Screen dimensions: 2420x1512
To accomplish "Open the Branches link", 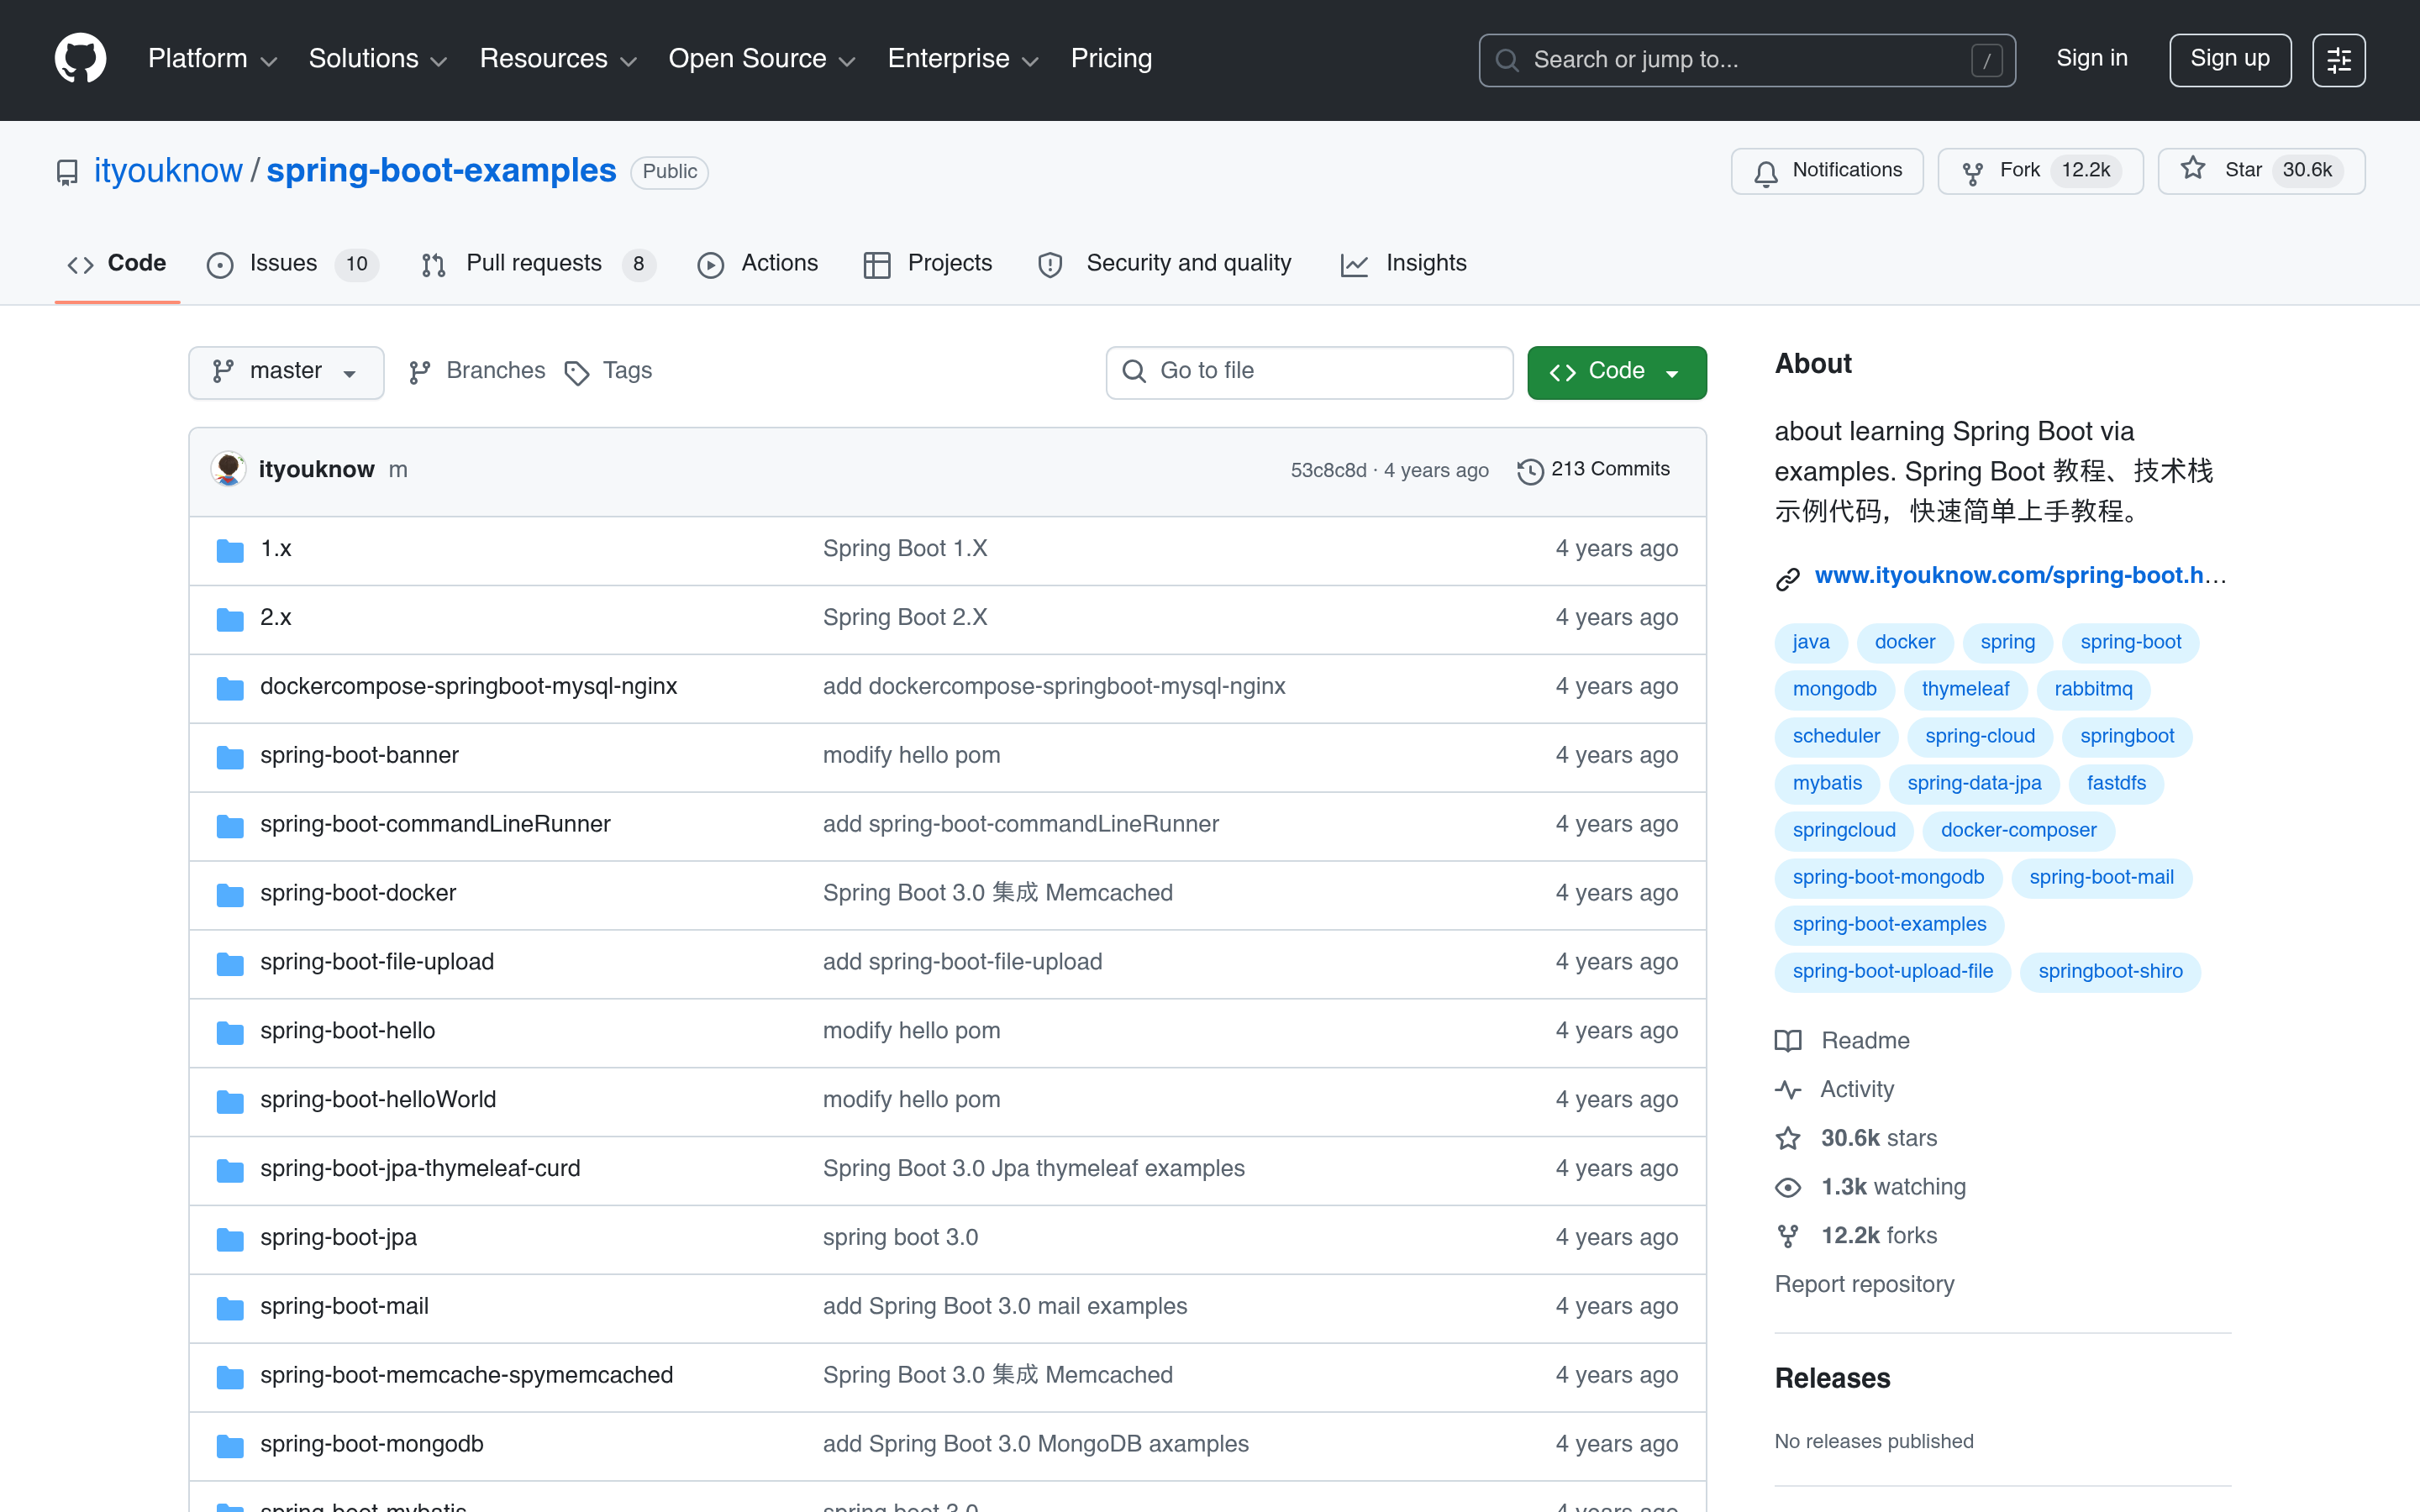I will click(477, 371).
